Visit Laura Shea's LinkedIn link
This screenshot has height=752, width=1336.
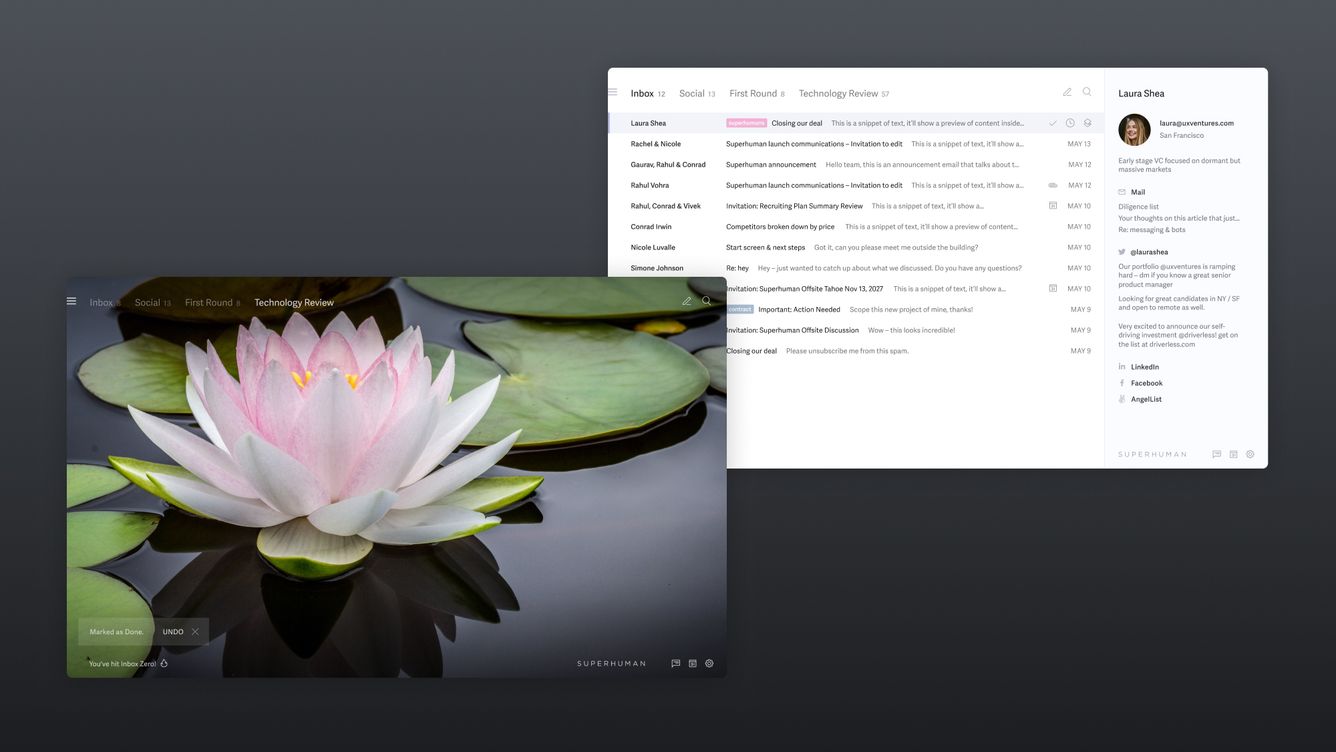[1144, 366]
